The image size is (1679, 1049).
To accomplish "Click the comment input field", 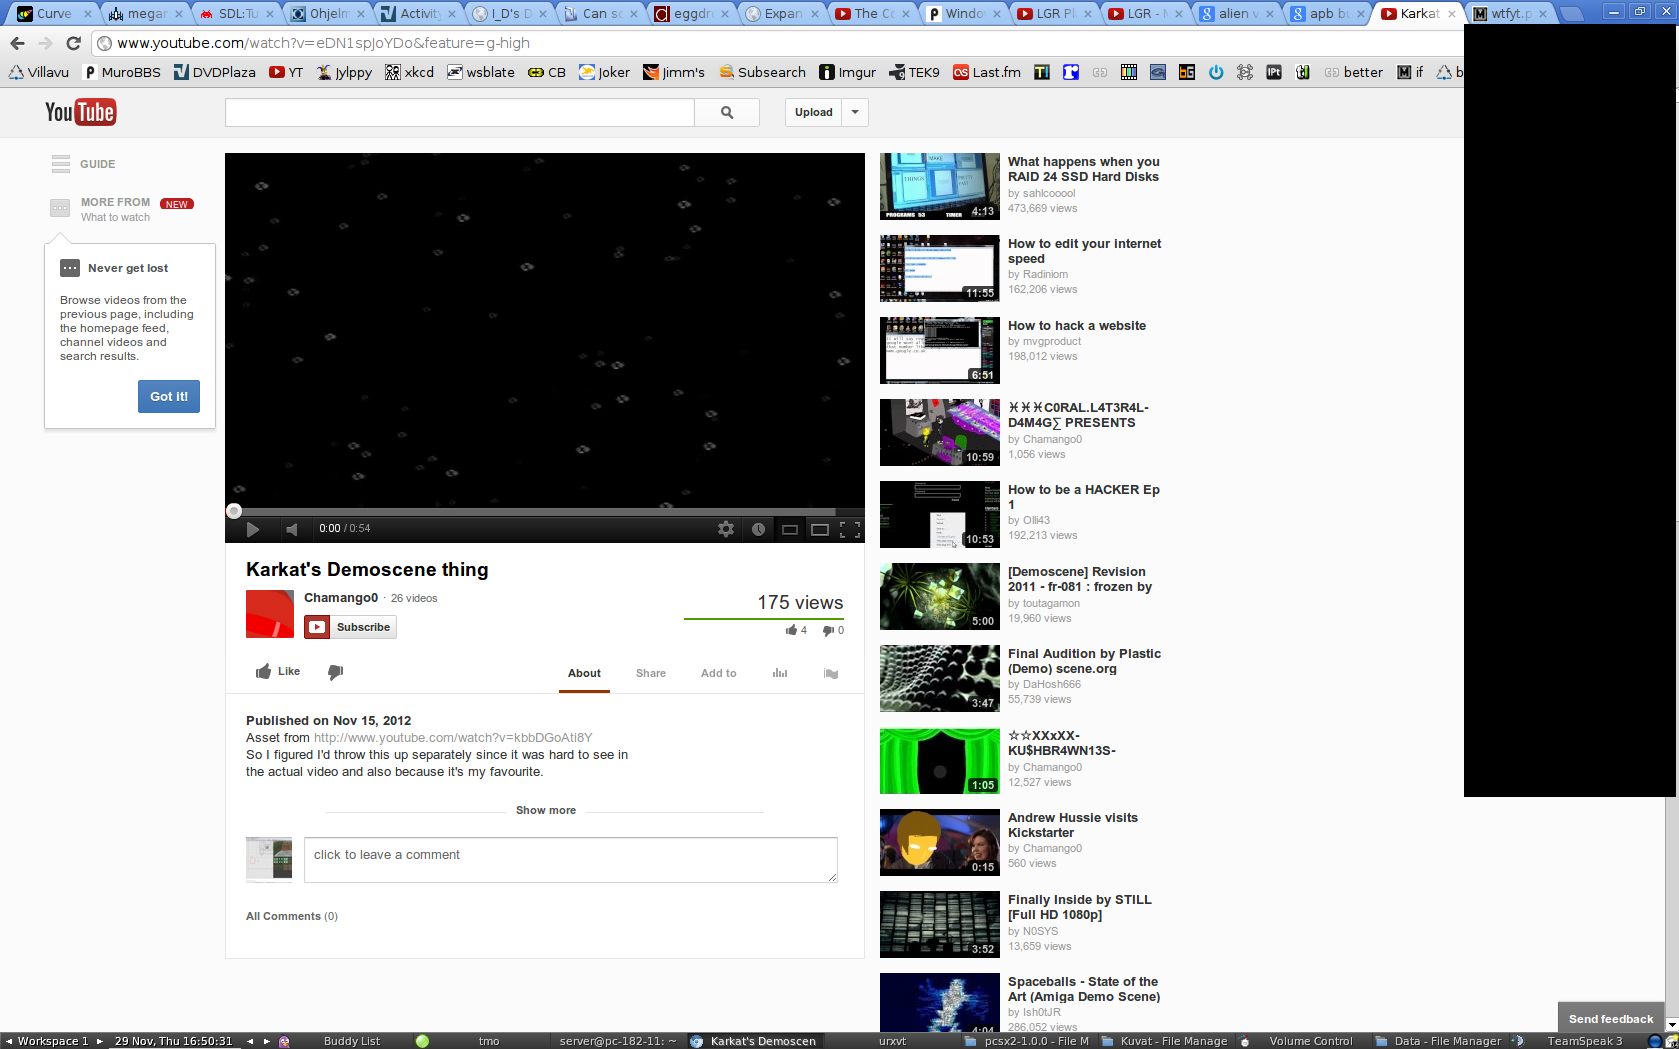I will [571, 860].
